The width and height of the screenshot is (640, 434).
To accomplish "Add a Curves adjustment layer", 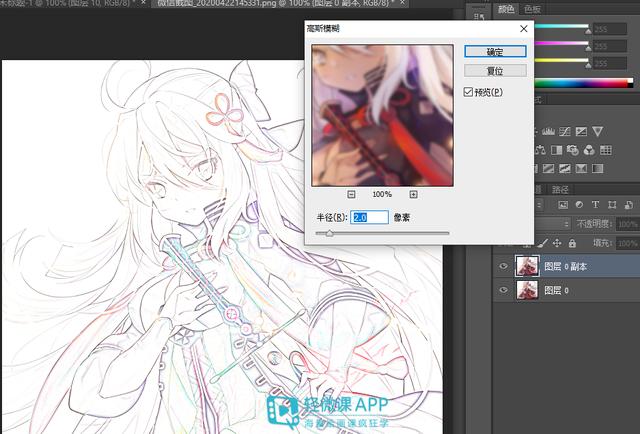I will (565, 131).
